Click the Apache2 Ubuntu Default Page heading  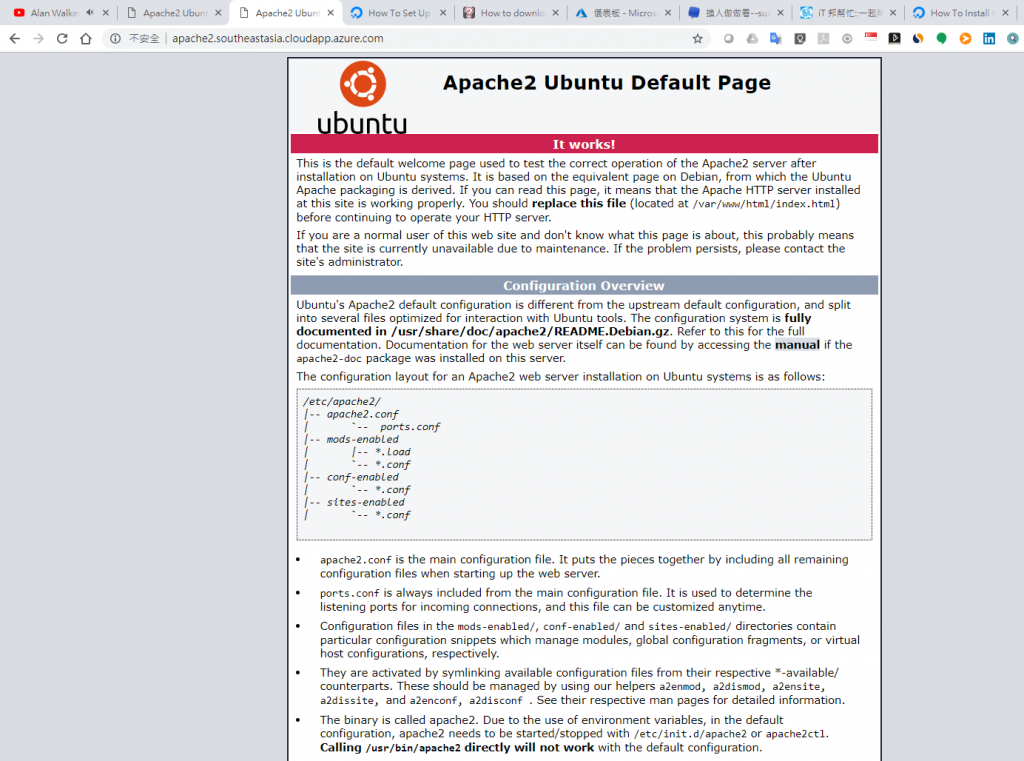coord(607,83)
